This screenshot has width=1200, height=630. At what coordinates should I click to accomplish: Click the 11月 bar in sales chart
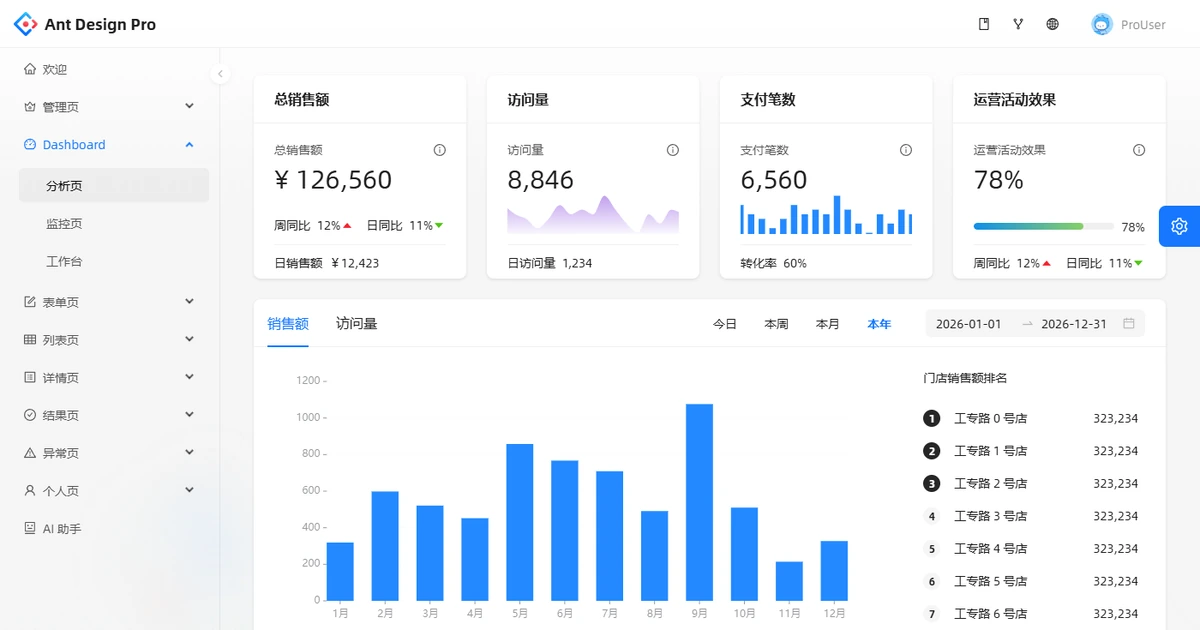[x=789, y=581]
